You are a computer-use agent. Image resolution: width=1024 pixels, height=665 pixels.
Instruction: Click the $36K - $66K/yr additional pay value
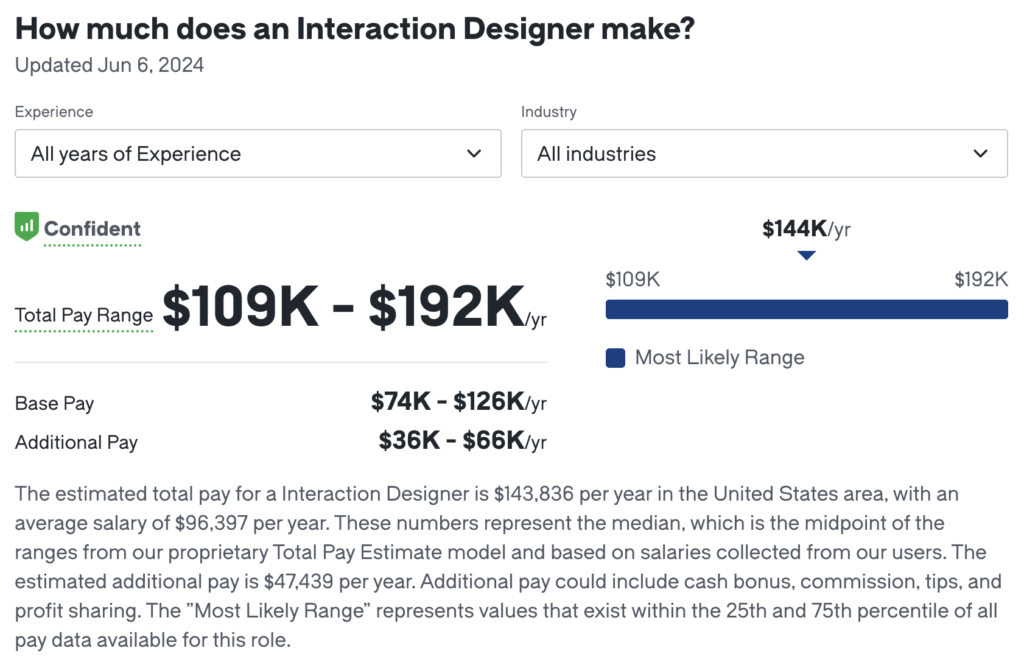(462, 441)
